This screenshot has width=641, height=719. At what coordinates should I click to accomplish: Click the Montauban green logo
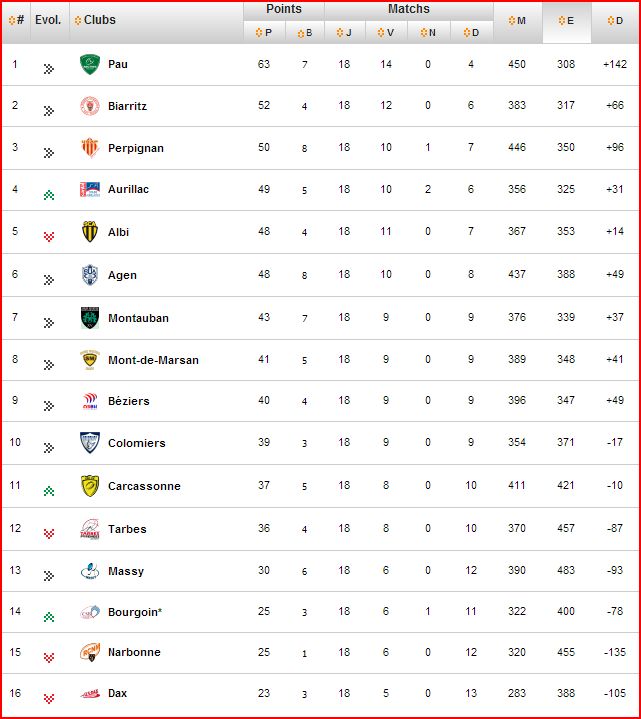(x=89, y=318)
